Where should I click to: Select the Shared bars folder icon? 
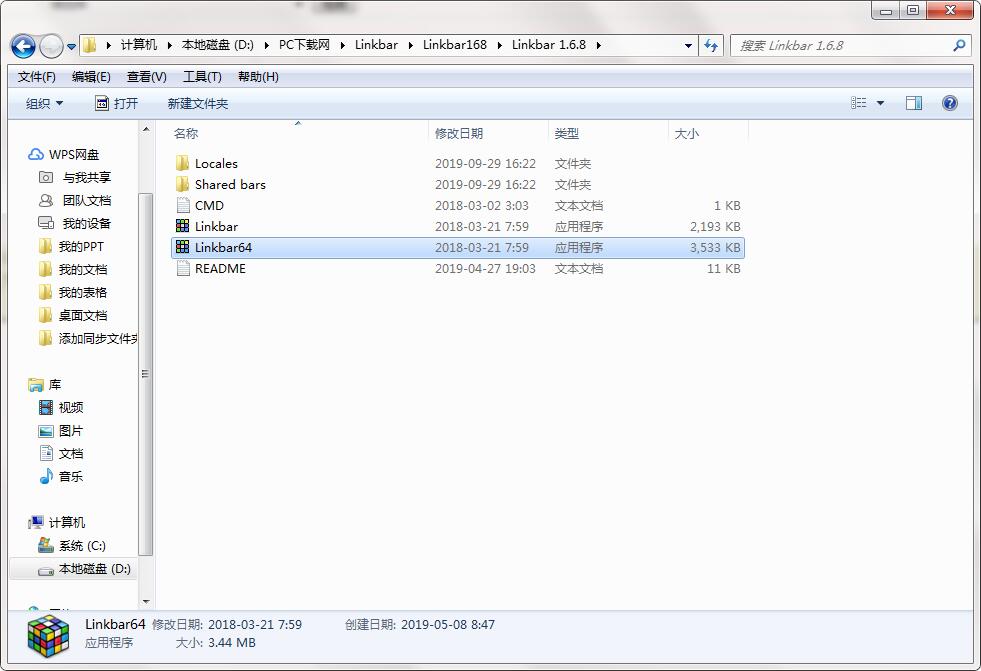tap(182, 184)
